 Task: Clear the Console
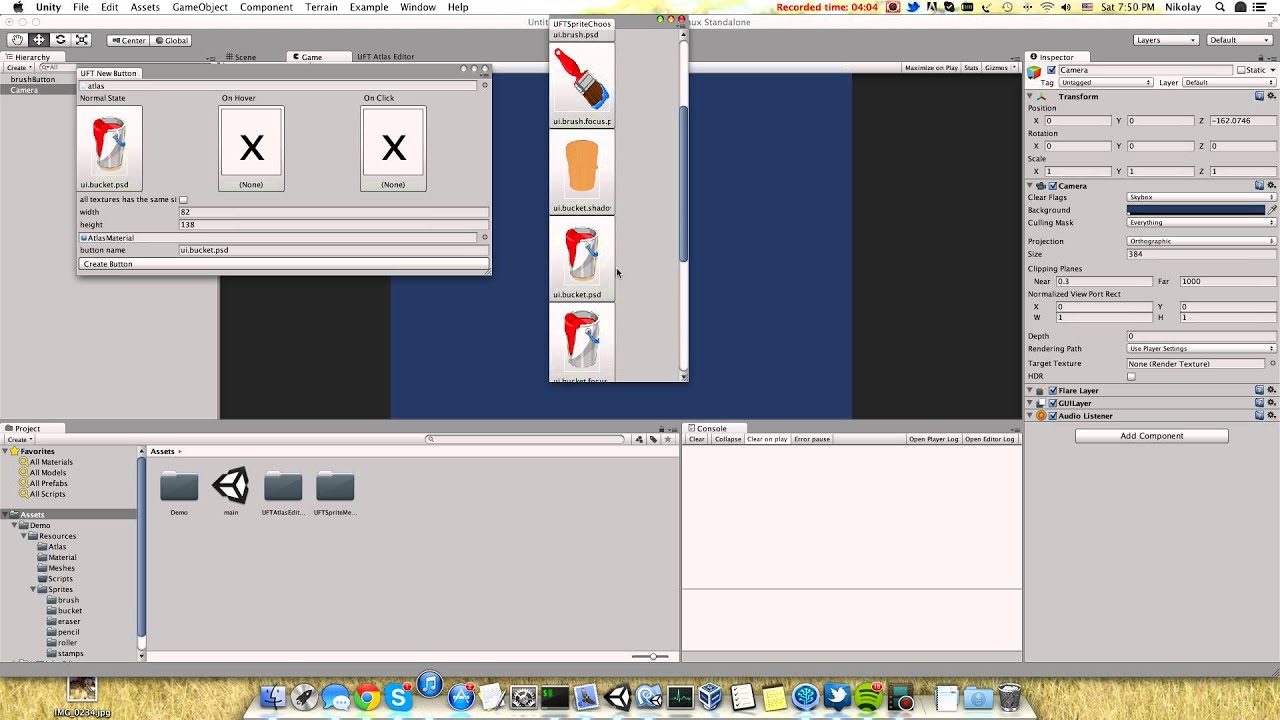coord(697,439)
